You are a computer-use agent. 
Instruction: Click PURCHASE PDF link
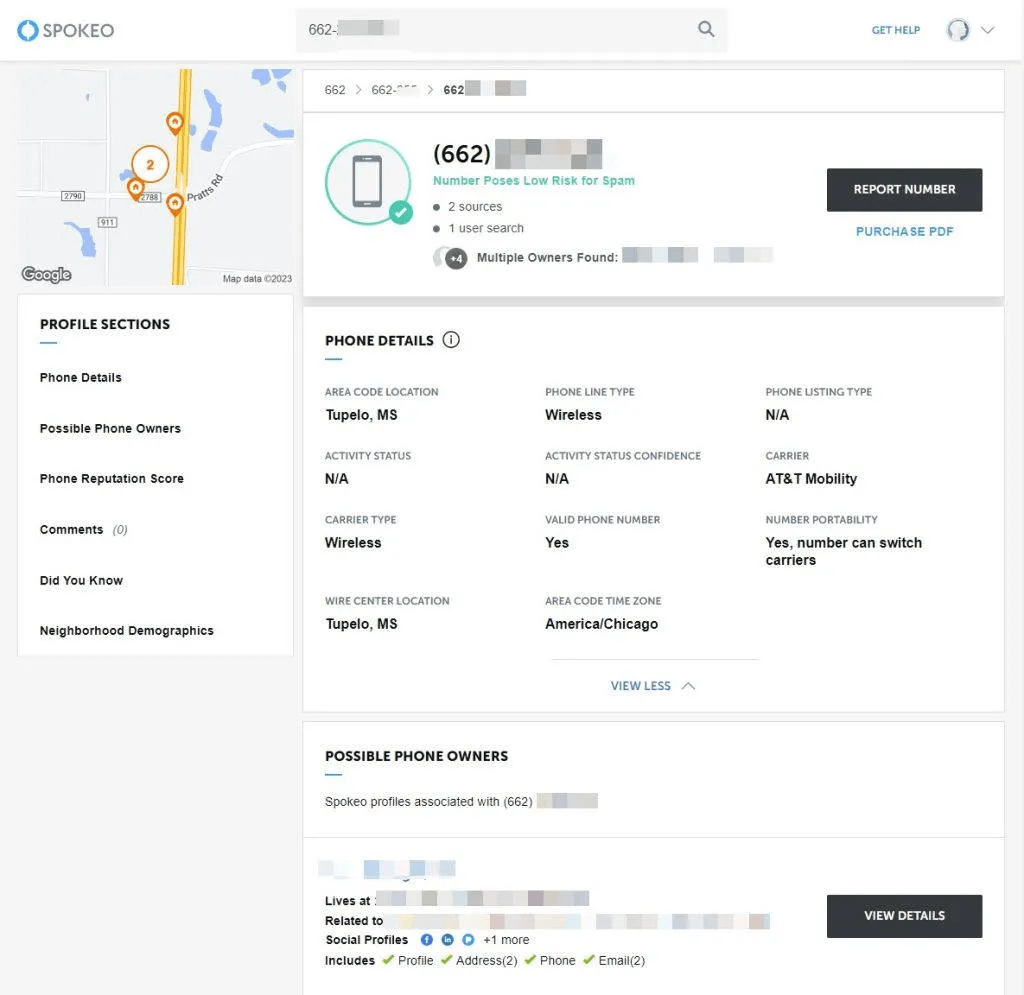(904, 231)
